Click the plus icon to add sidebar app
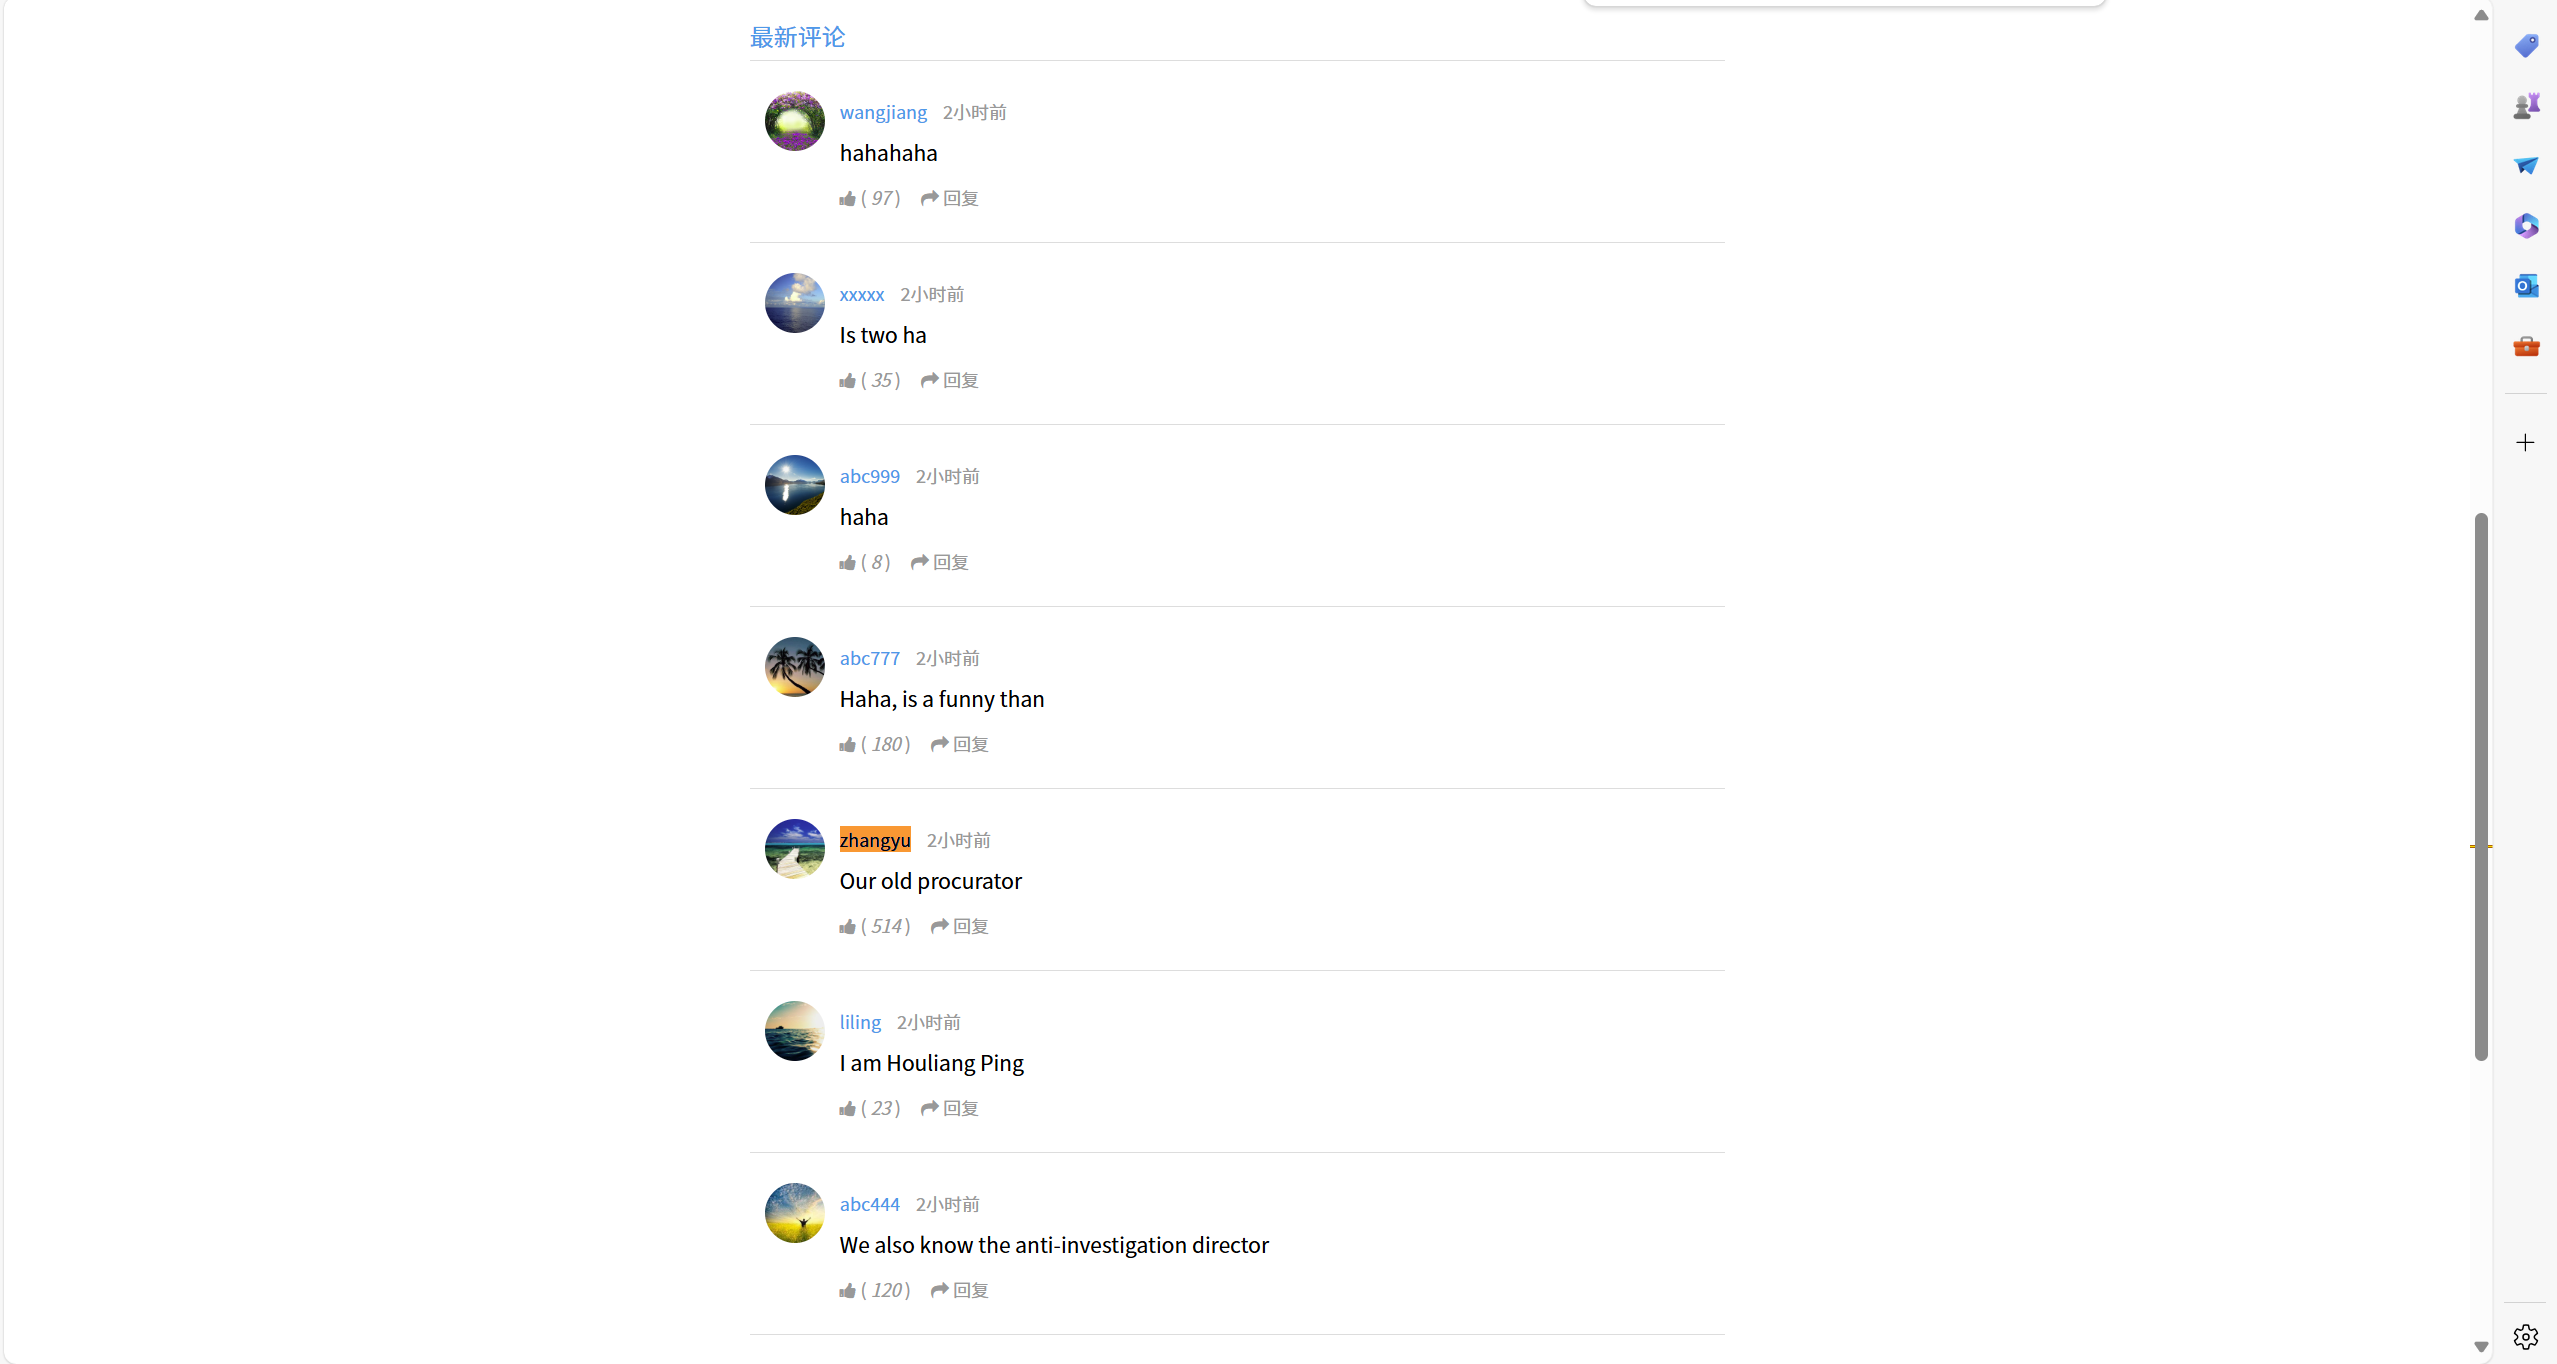This screenshot has width=2557, height=1364. click(x=2526, y=442)
